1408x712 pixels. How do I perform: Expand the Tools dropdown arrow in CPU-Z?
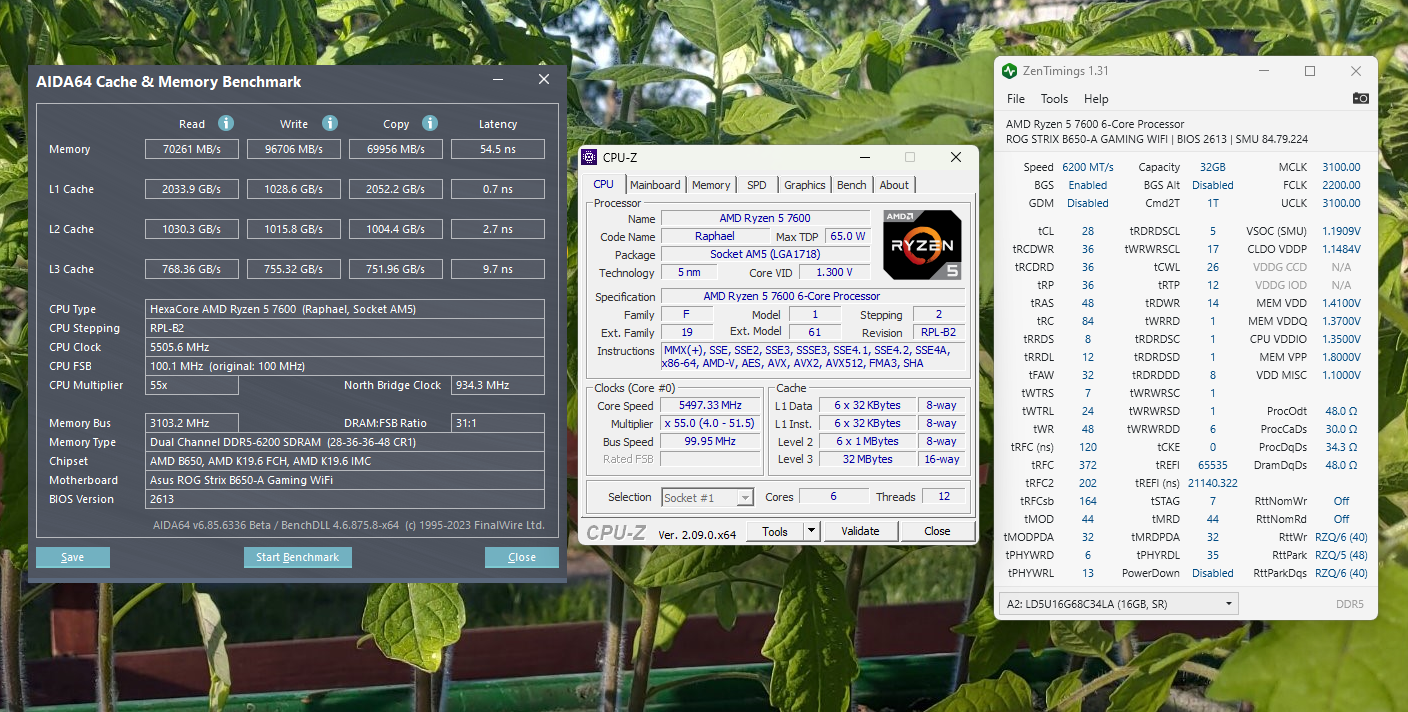[811, 531]
